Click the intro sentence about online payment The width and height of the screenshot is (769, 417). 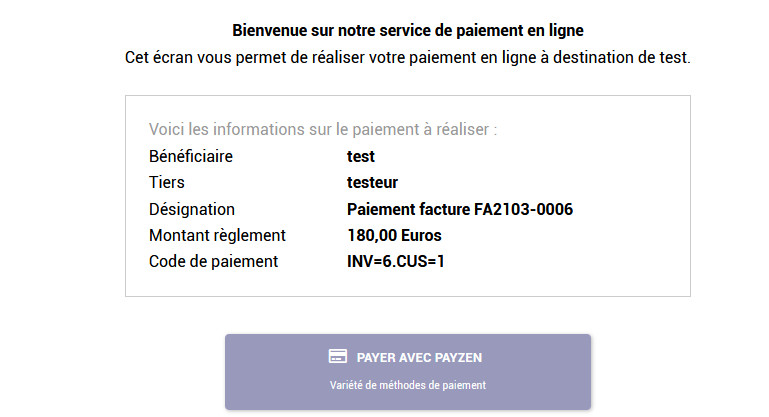coord(408,57)
